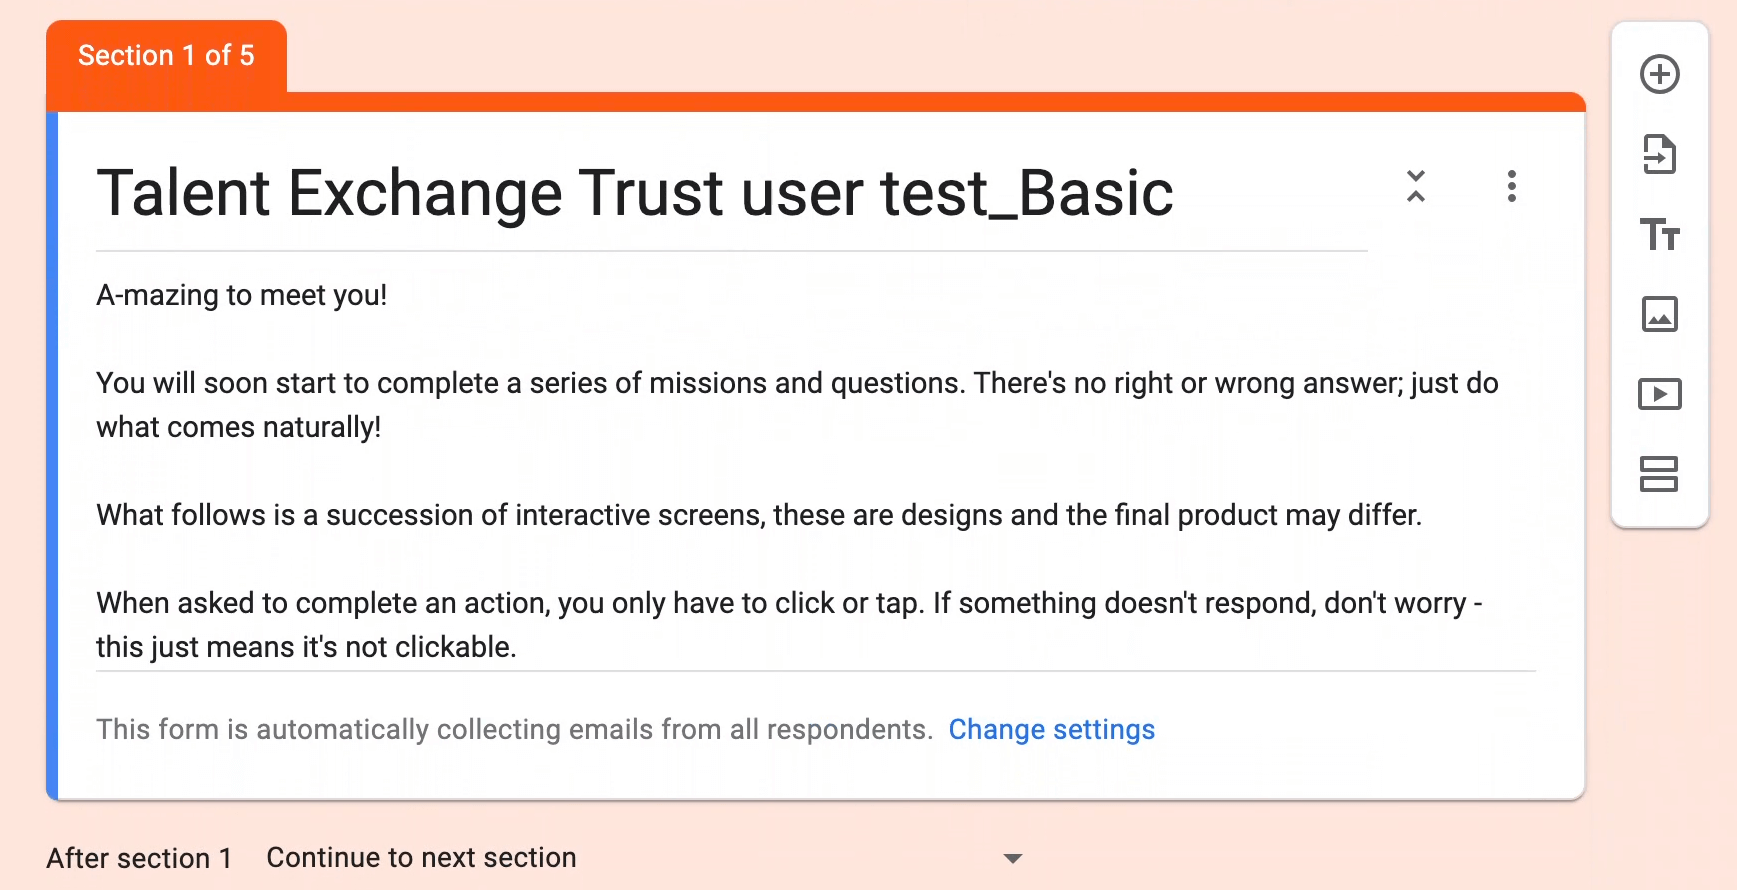Click the line starting 'What follows is a succession'

[758, 515]
